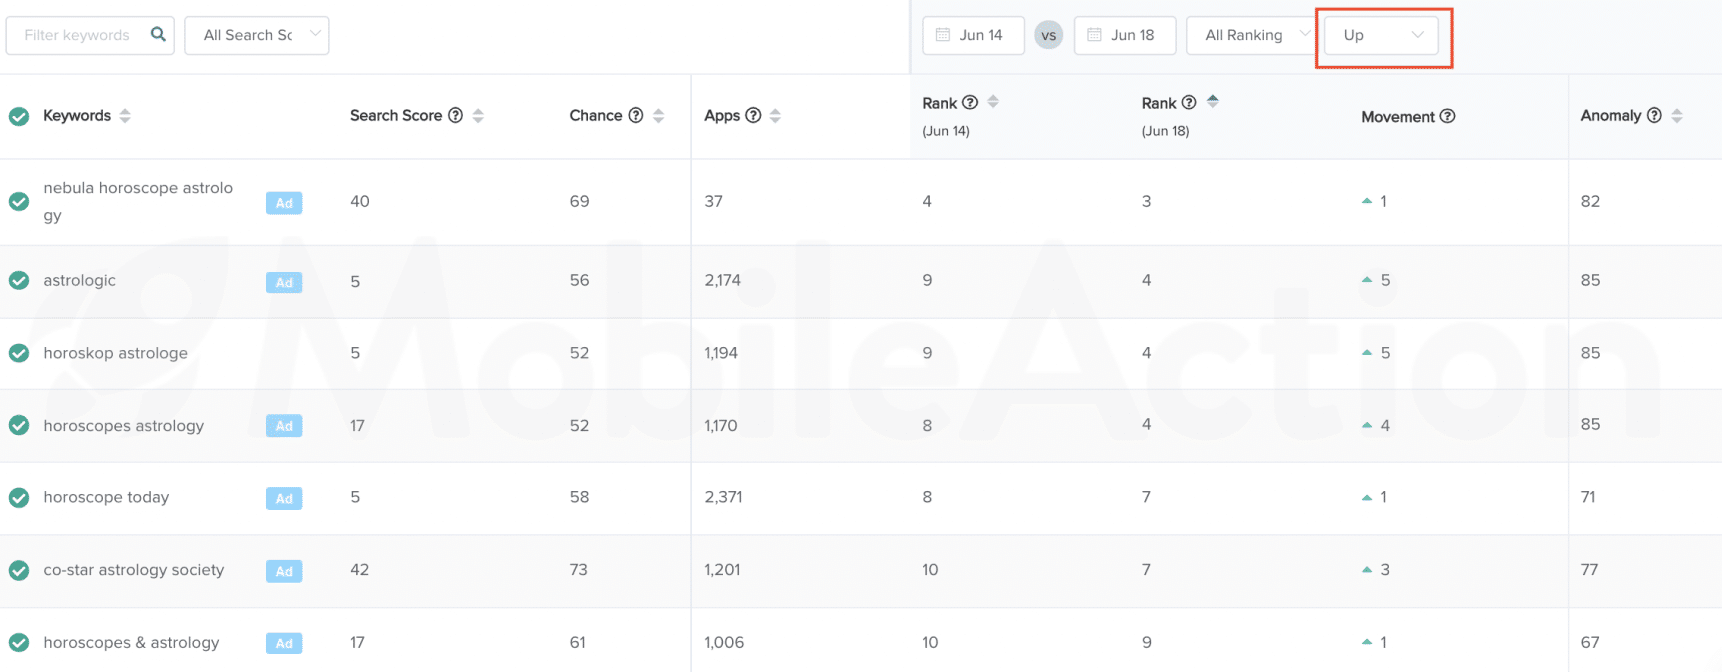Click Chance value 61
The height and width of the screenshot is (672, 1722).
[578, 642]
